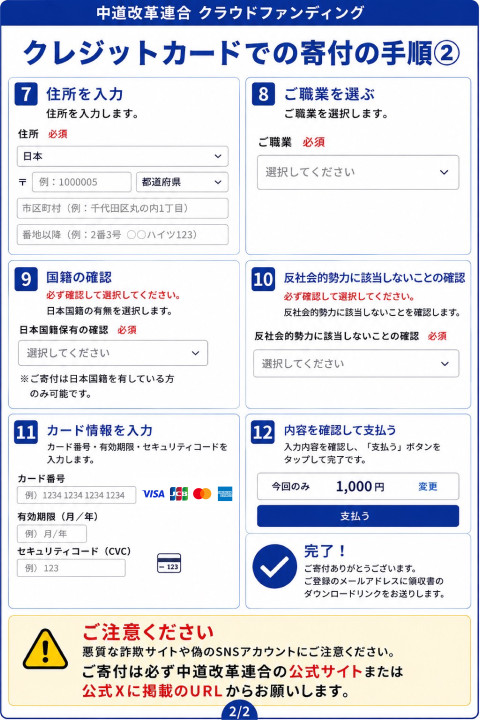Click the 〒 postal symbol
The image size is (480, 720).
tap(23, 183)
